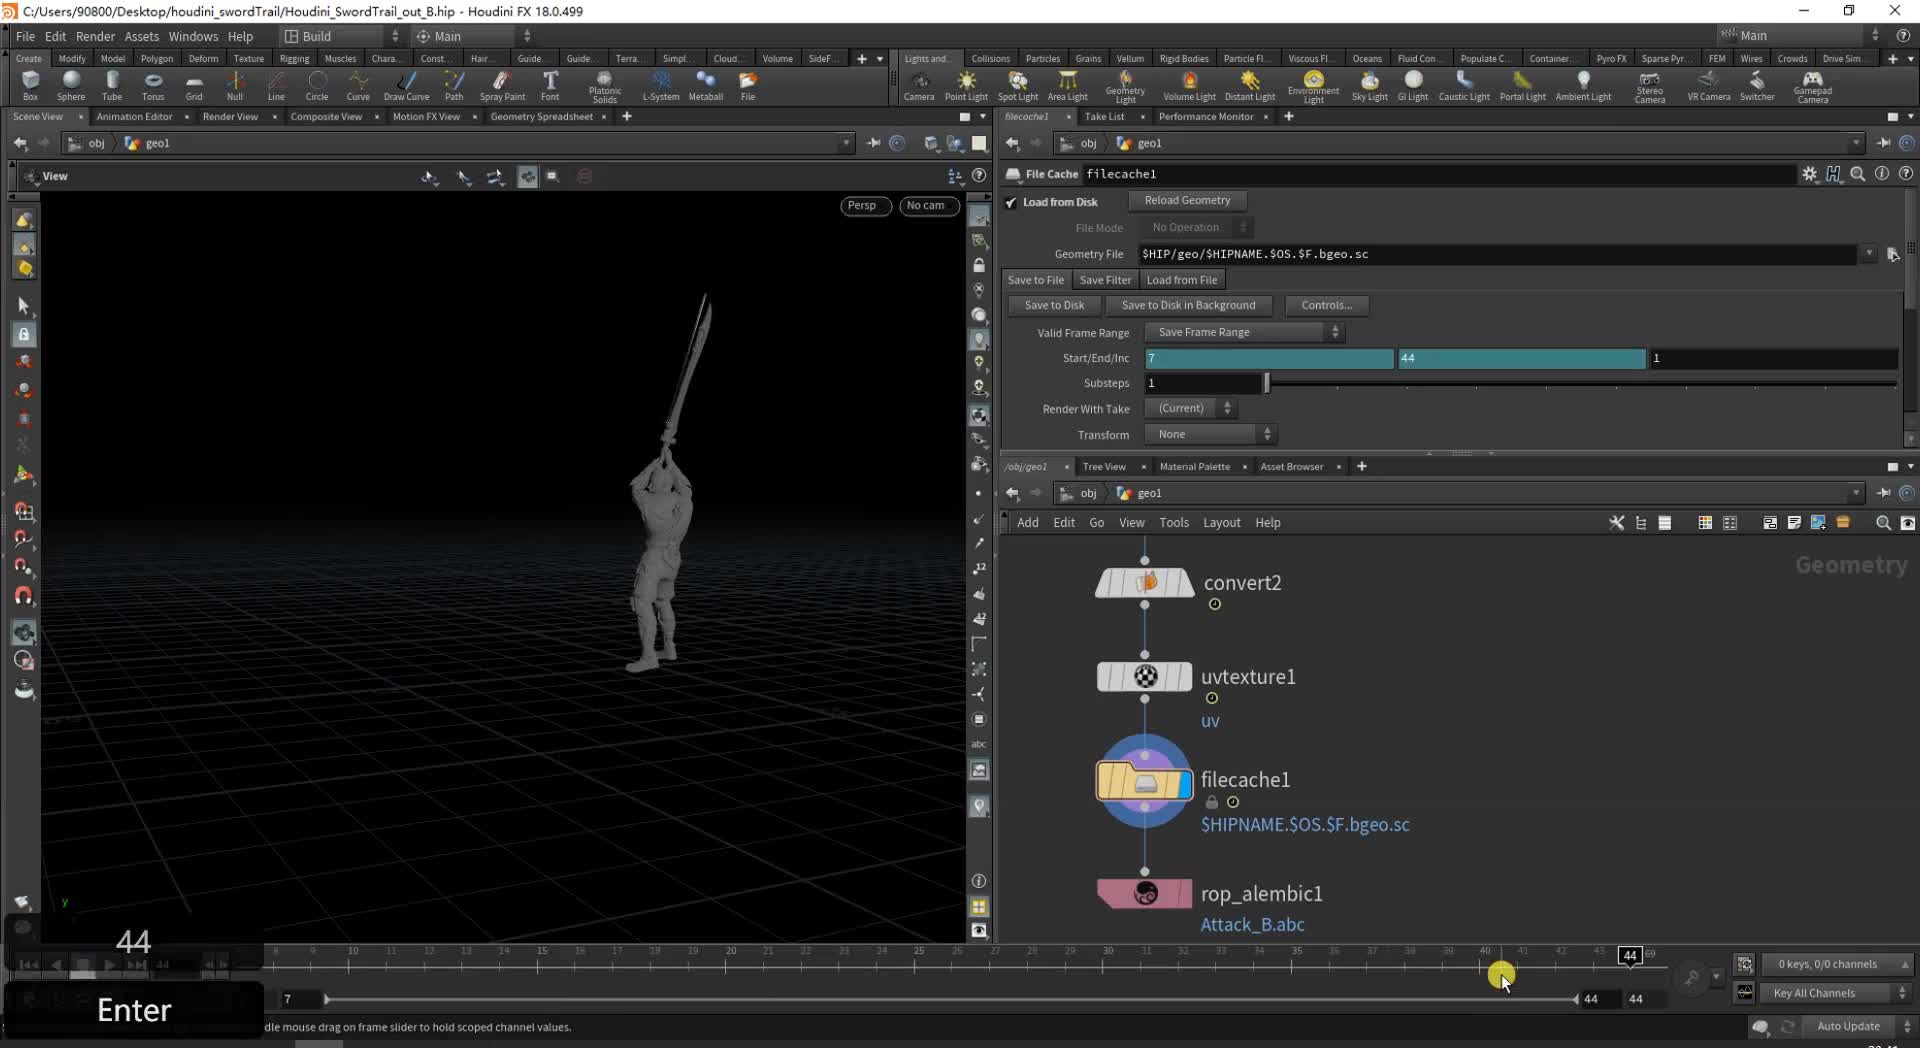This screenshot has height=1048, width=1920.
Task: Open the Windows menu
Action: 193,36
